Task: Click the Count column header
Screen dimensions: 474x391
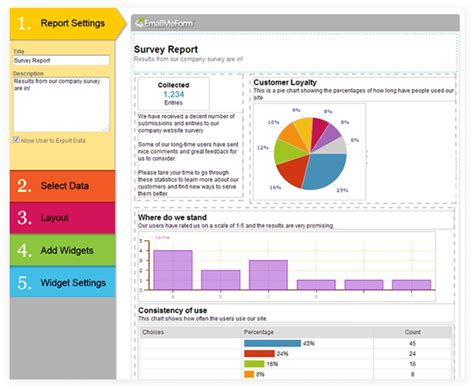Action: pos(412,332)
